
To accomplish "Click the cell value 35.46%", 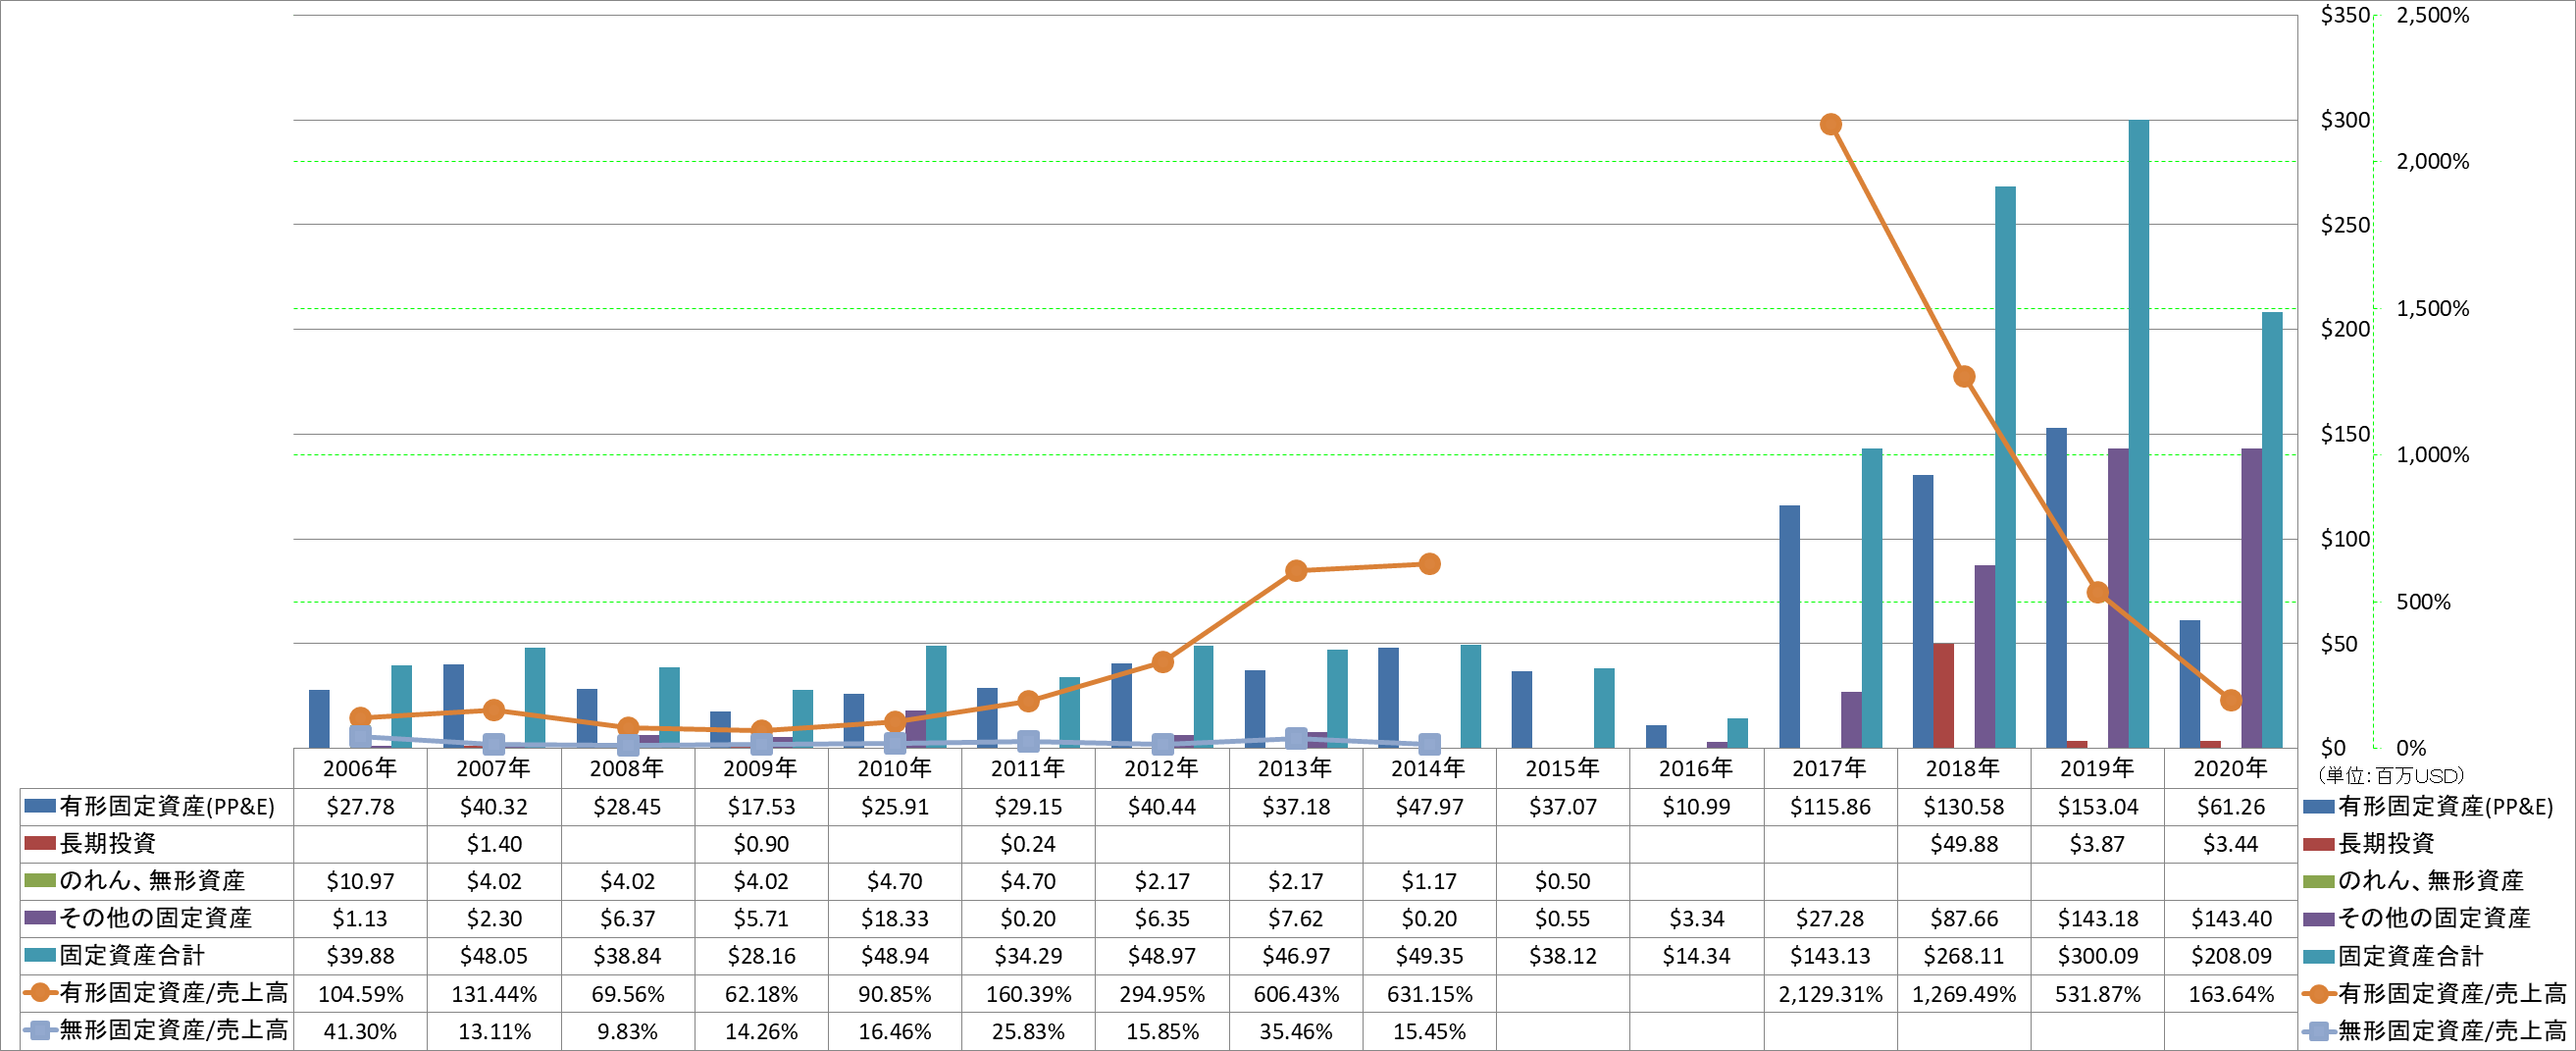I will [1295, 1030].
